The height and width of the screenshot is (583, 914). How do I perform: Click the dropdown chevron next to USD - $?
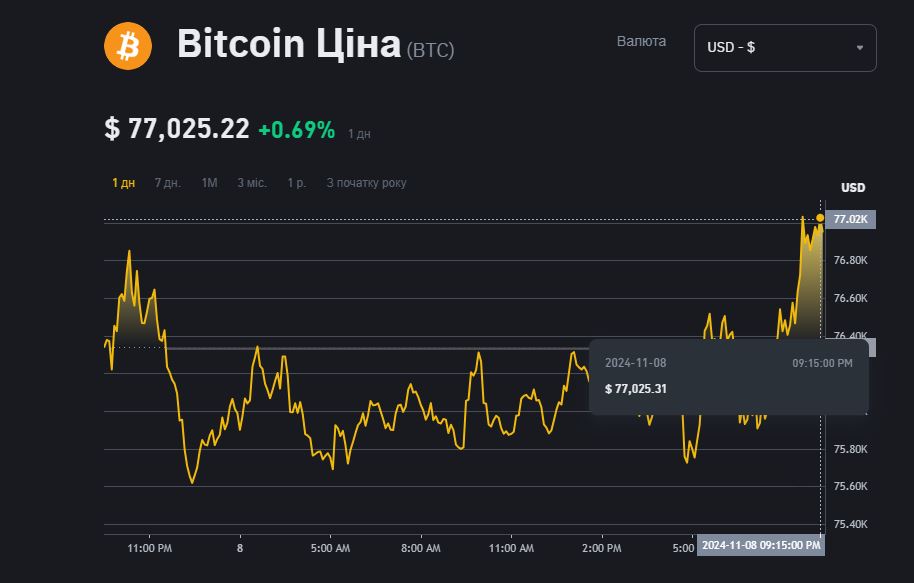click(x=860, y=47)
